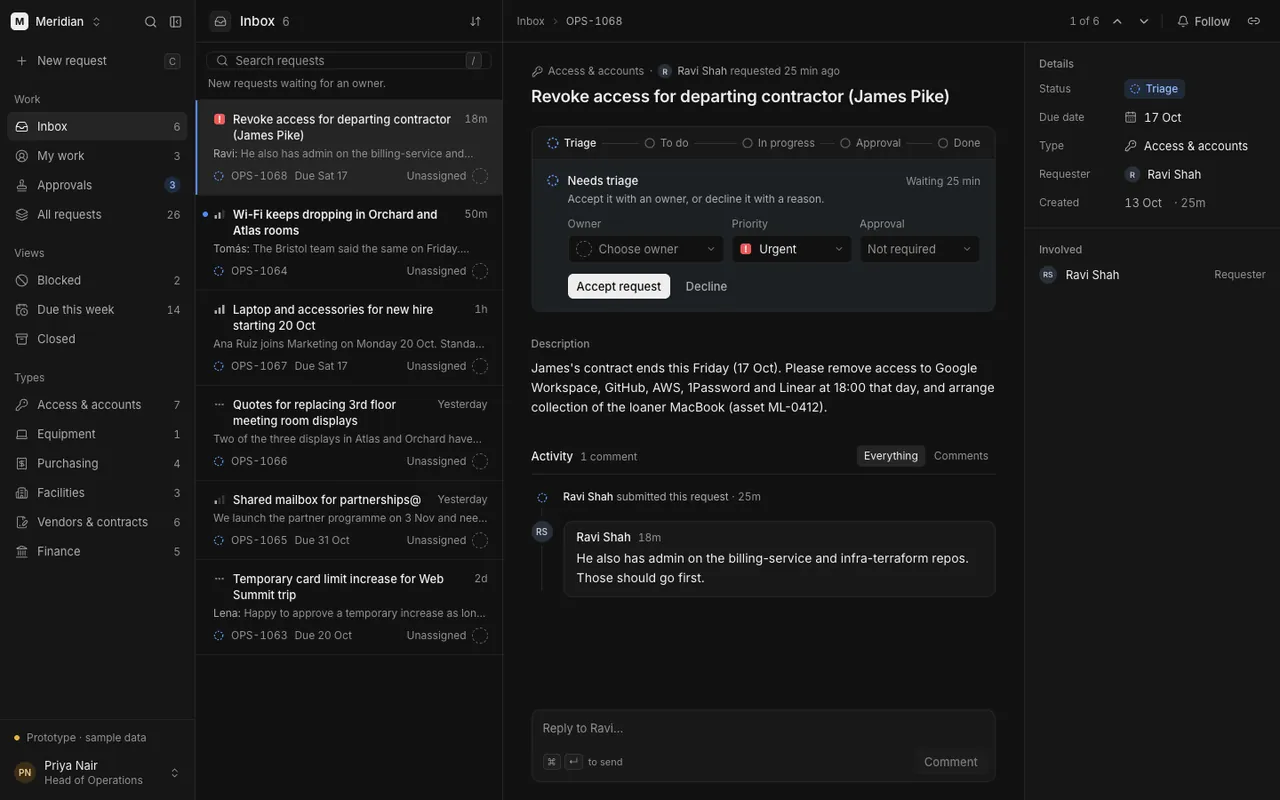The height and width of the screenshot is (800, 1280).
Task: Click unassigned owner circle on OPS-1063
Action: click(480, 635)
